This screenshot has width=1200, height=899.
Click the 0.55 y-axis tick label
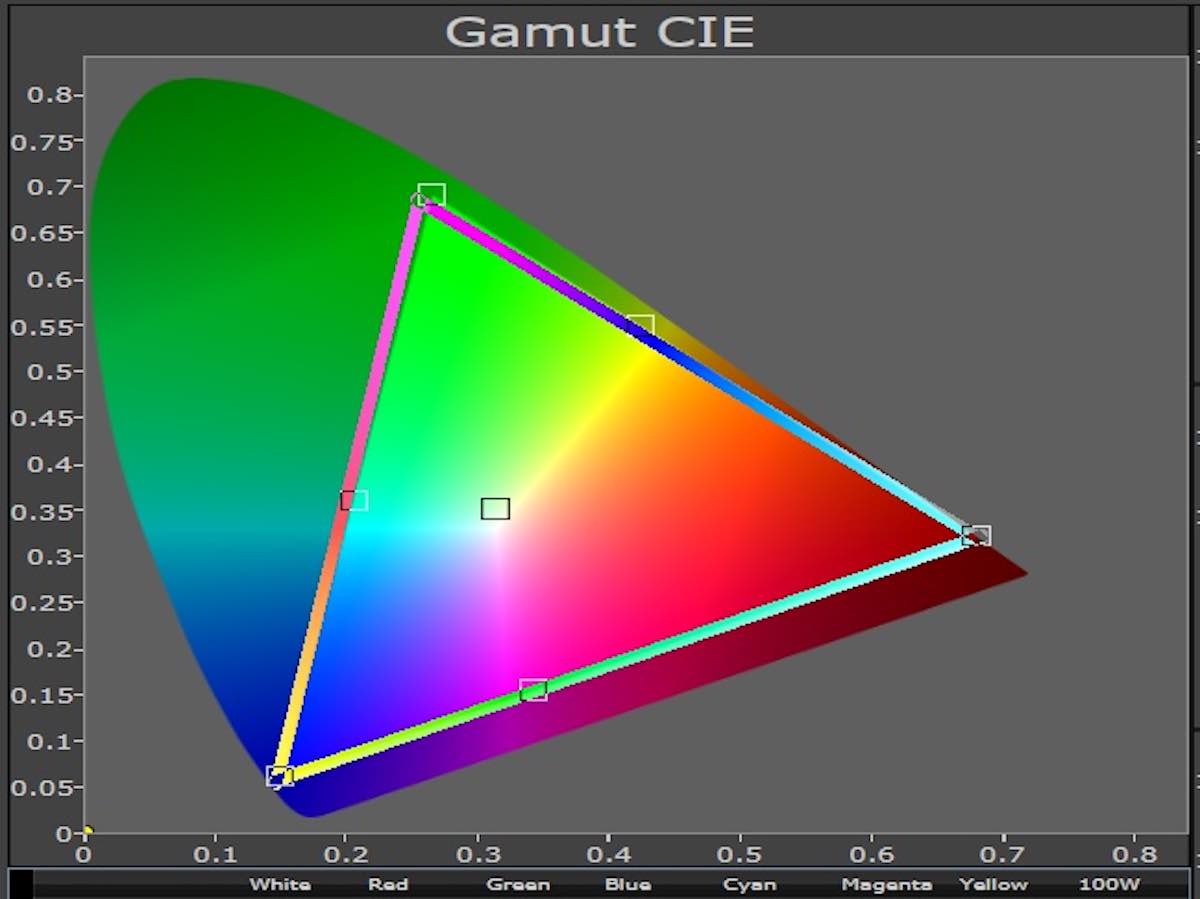click(40, 326)
